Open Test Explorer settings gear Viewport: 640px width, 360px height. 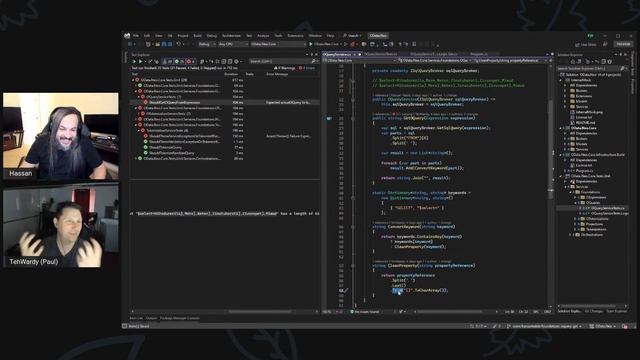(236, 62)
